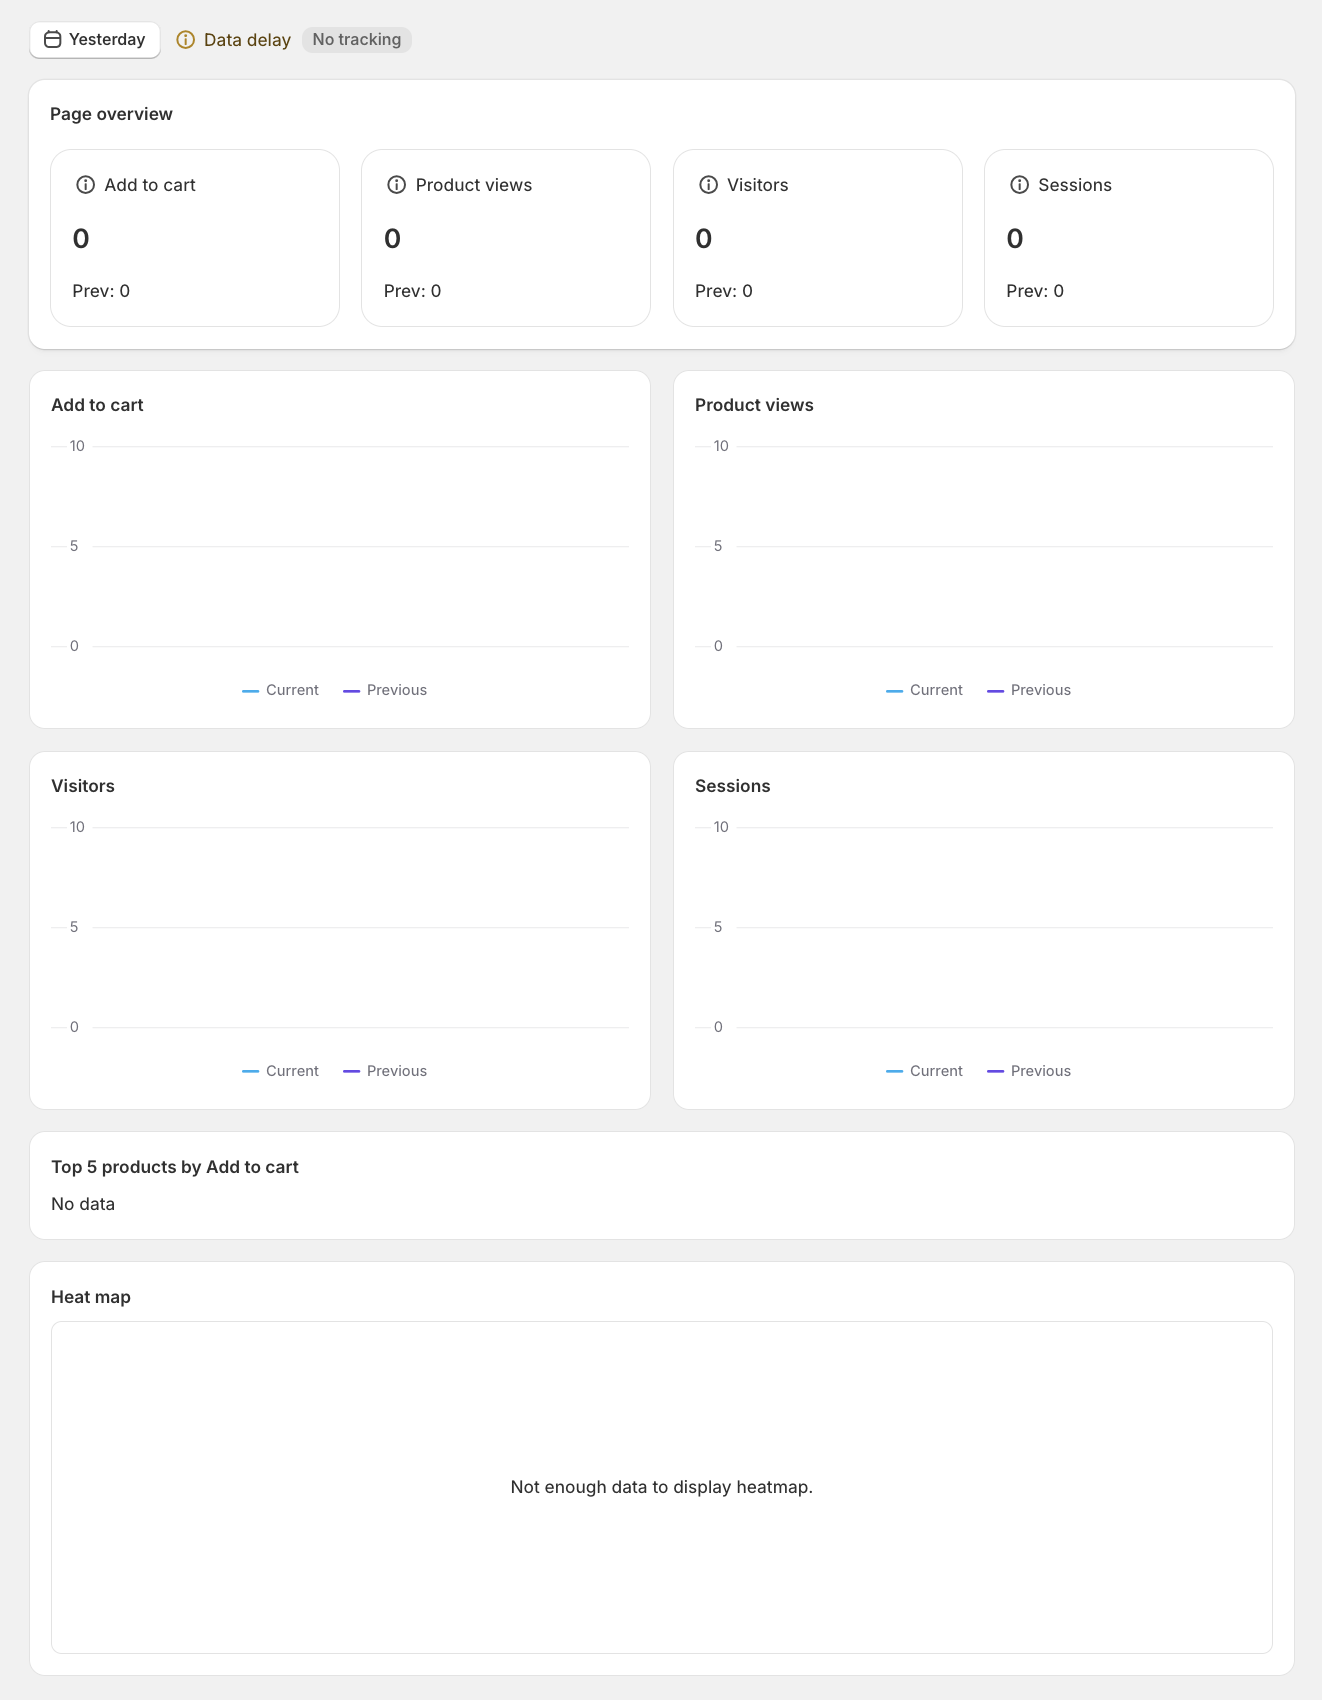Toggle Previous series in Product views chart
1322x1700 pixels.
(x=1029, y=690)
